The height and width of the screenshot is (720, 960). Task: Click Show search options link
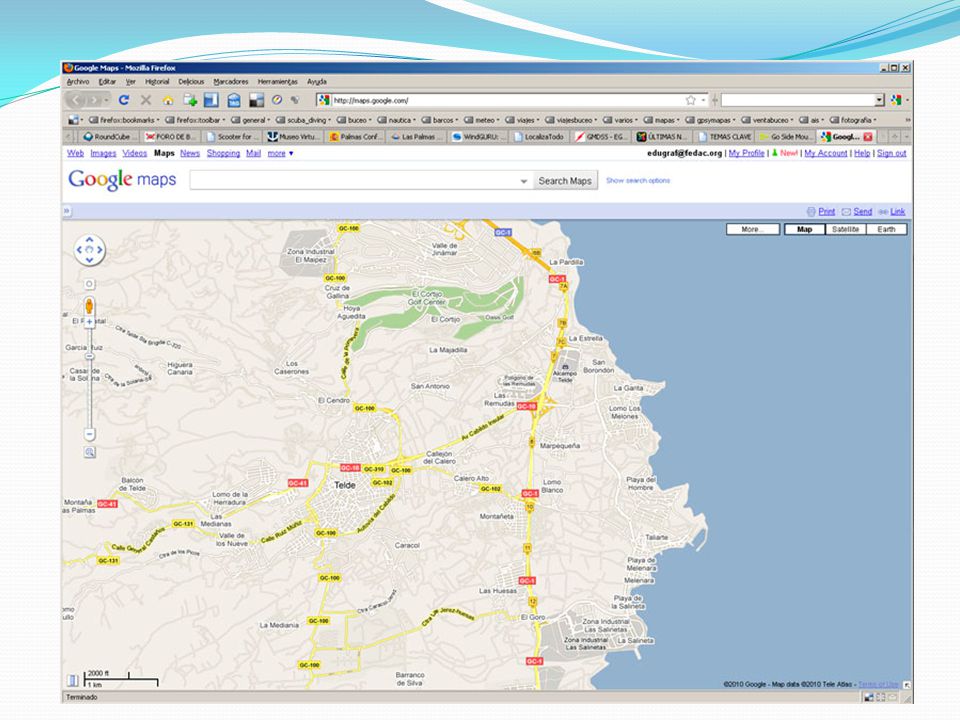coord(638,181)
